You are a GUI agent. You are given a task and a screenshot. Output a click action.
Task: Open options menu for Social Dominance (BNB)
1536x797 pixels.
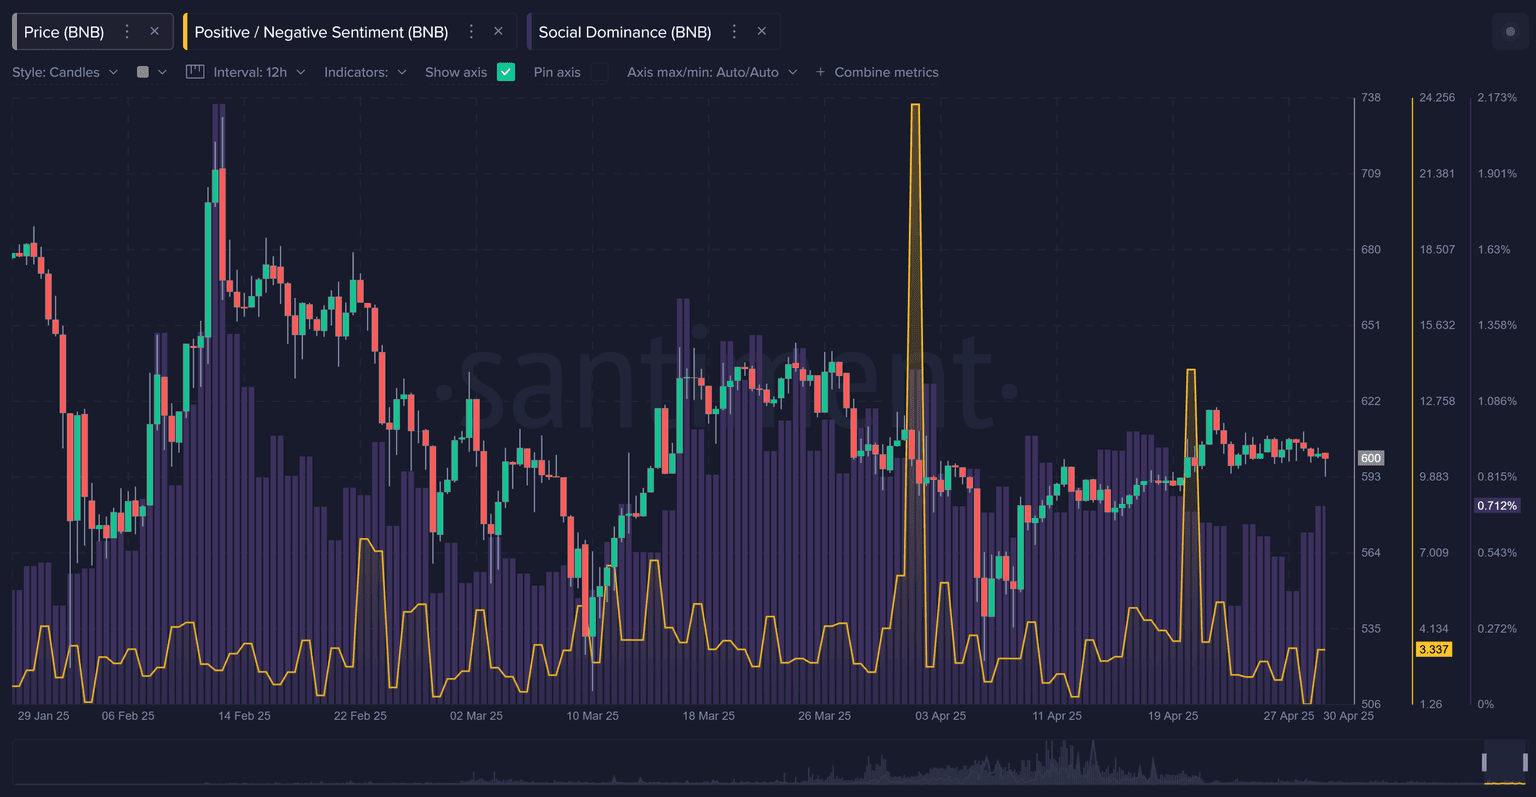(734, 32)
